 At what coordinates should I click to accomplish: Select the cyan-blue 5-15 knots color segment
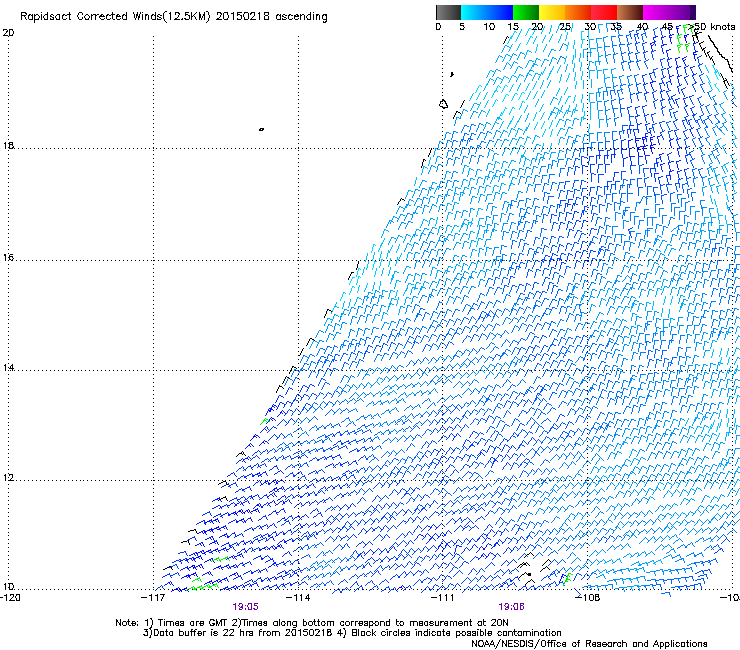[487, 12]
